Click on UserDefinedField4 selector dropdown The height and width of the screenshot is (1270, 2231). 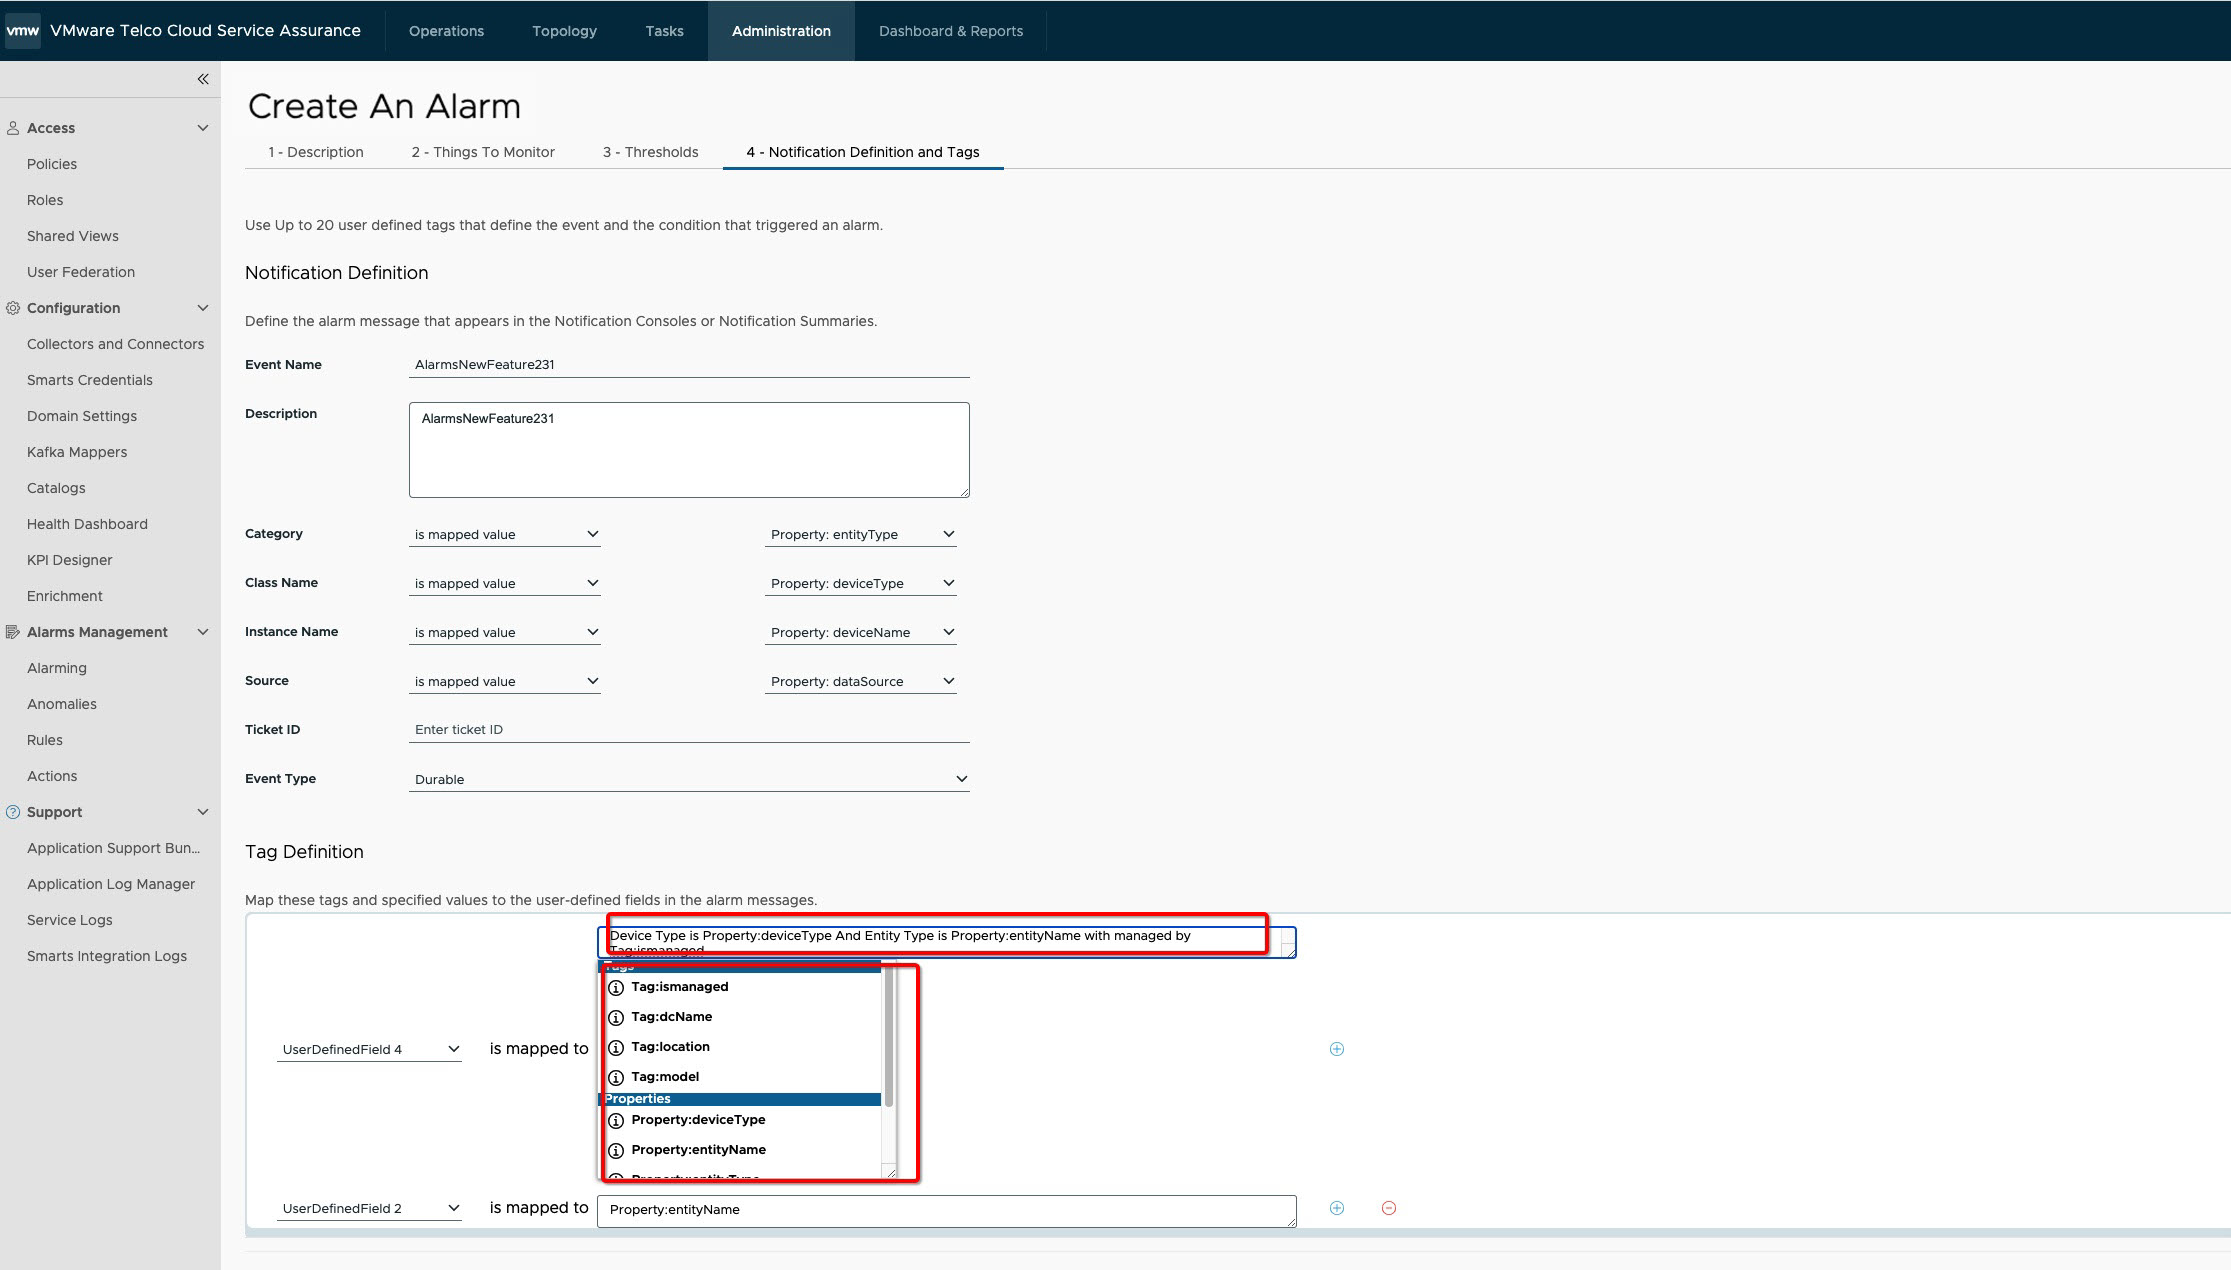[x=366, y=1048]
